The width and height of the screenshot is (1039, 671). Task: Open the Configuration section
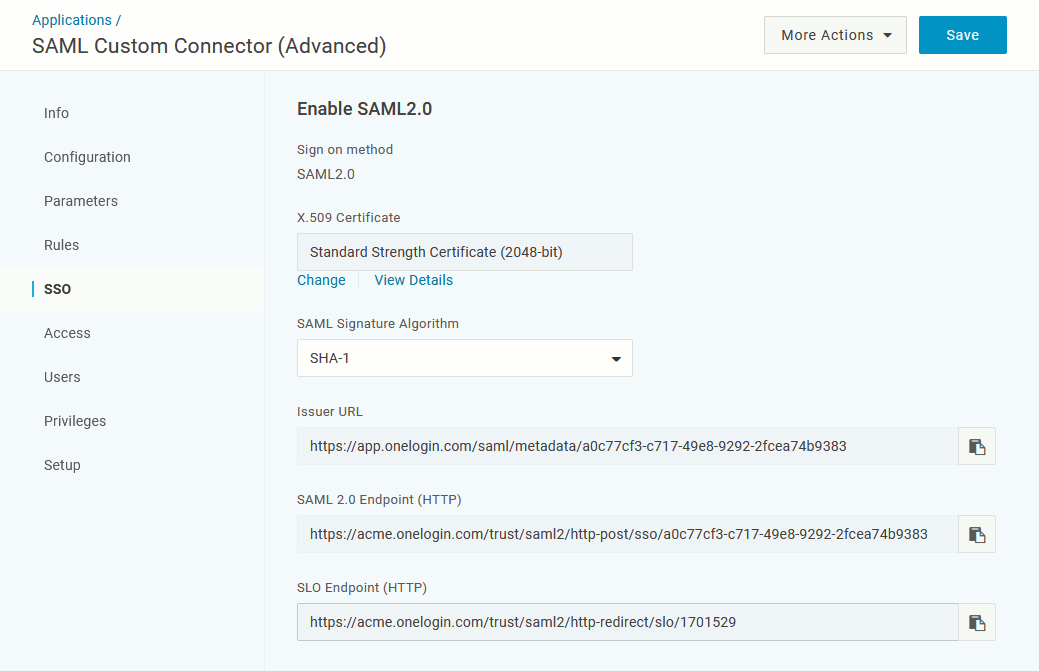pos(87,157)
